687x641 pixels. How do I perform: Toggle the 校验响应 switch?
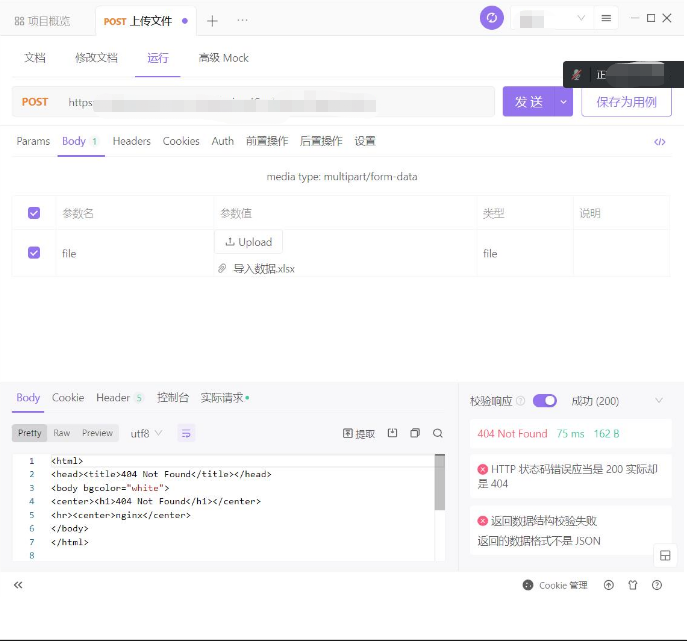(x=545, y=400)
